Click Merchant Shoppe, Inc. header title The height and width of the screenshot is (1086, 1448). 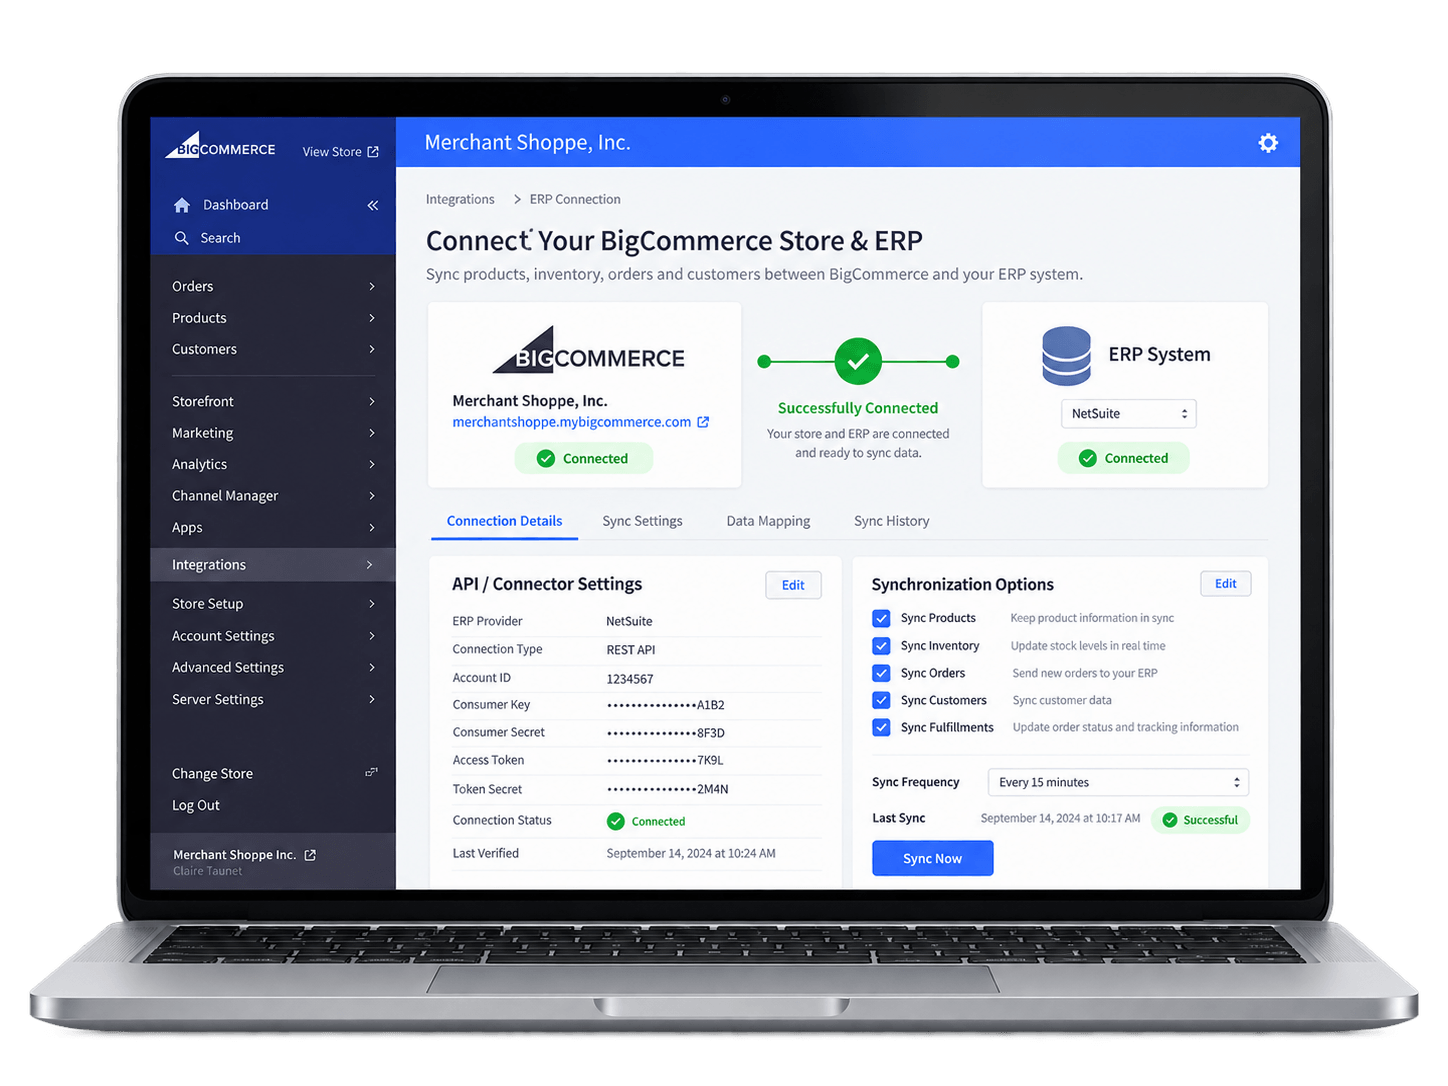pyautogui.click(x=527, y=143)
